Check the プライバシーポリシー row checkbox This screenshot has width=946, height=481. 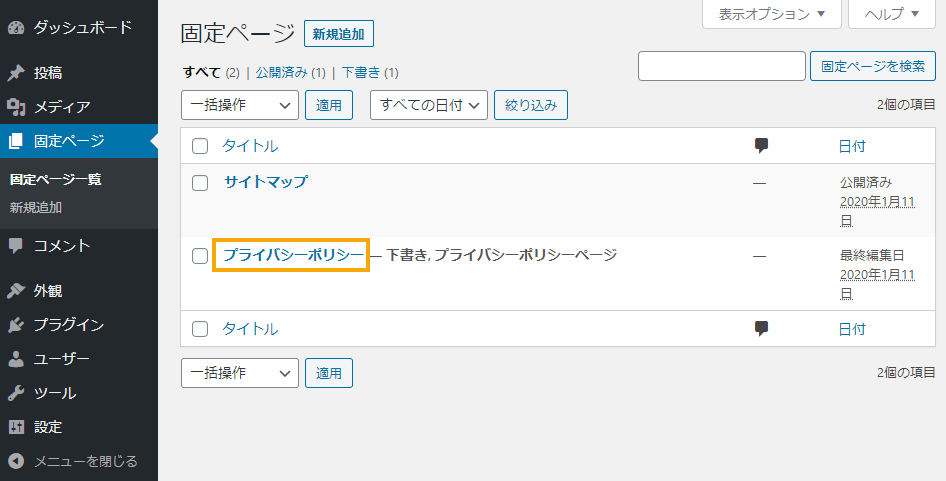coord(200,255)
